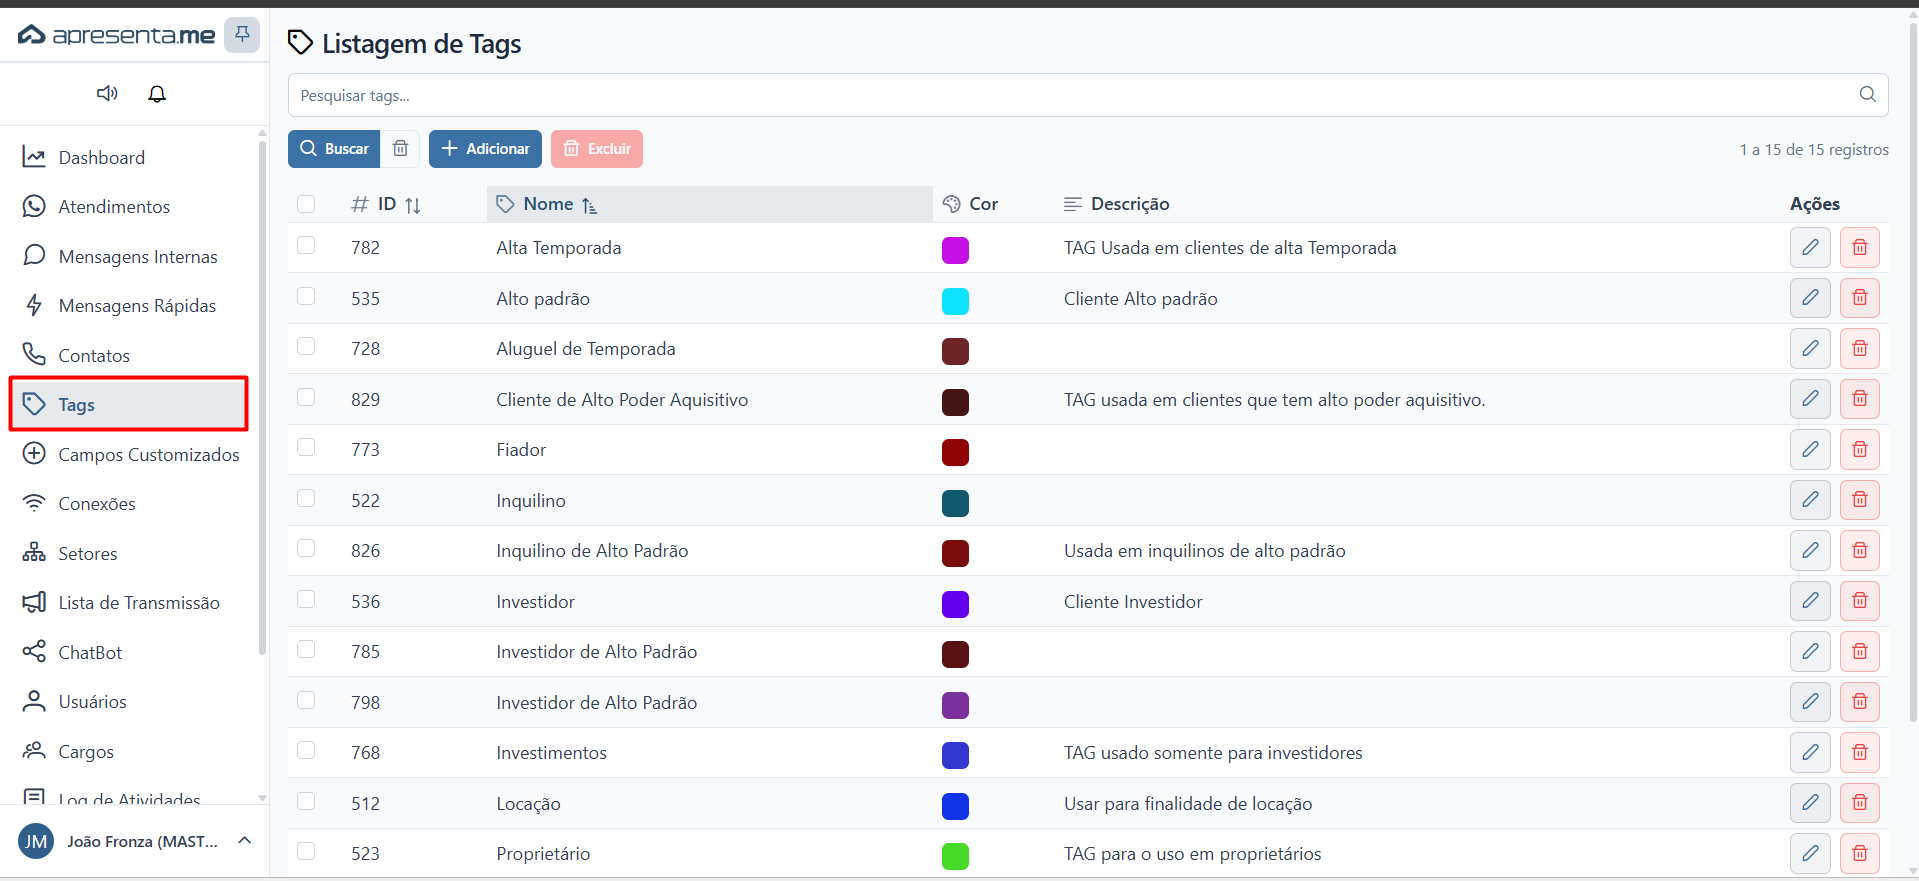The width and height of the screenshot is (1919, 881).
Task: Open Campos Customizados
Action: (130, 454)
